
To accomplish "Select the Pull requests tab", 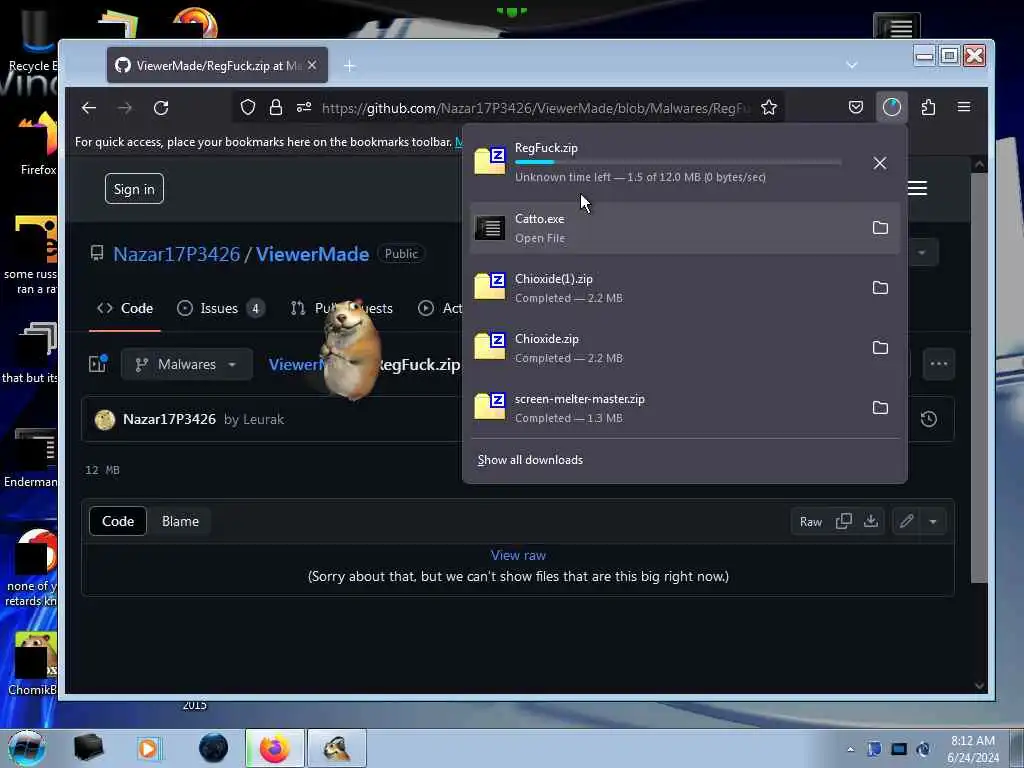I will click(x=342, y=308).
